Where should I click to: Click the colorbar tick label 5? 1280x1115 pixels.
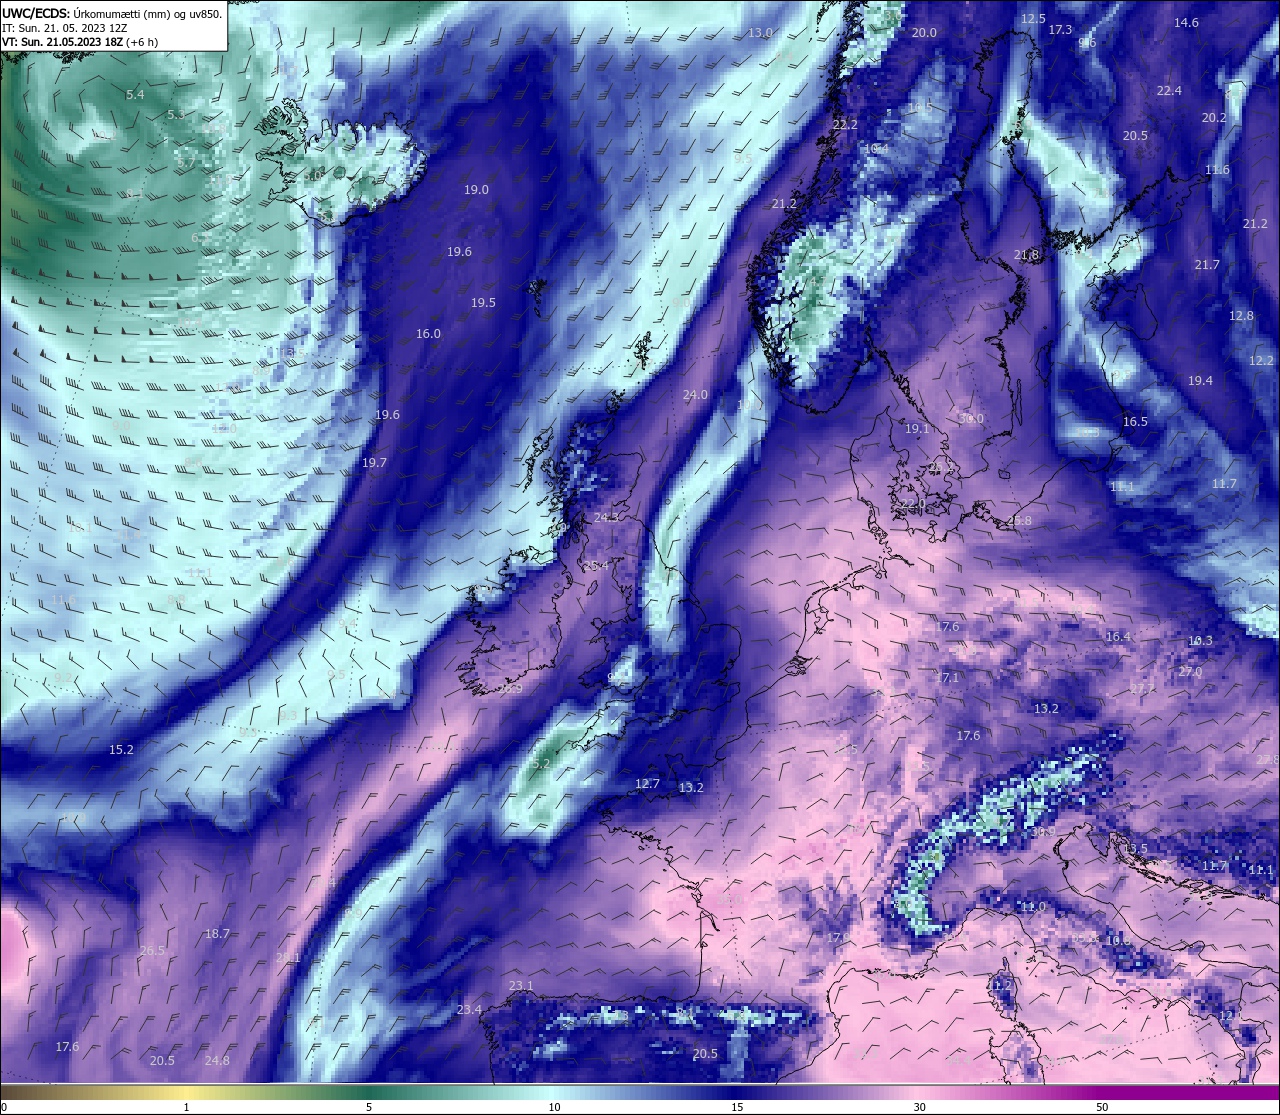click(x=369, y=1107)
